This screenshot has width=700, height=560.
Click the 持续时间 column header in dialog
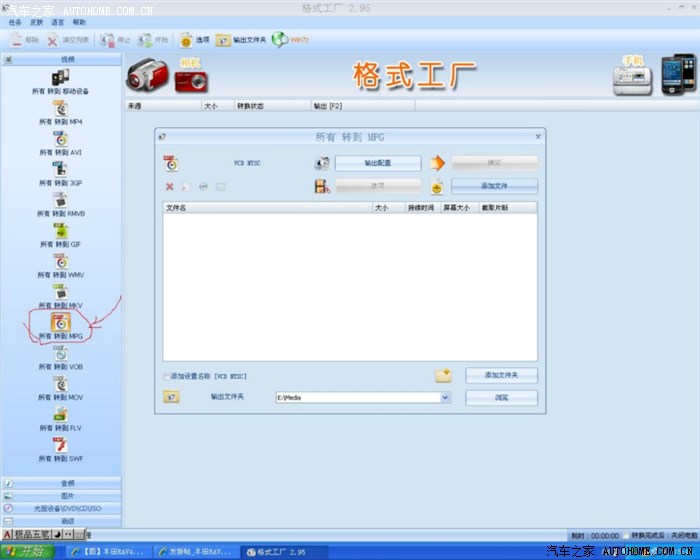click(422, 208)
